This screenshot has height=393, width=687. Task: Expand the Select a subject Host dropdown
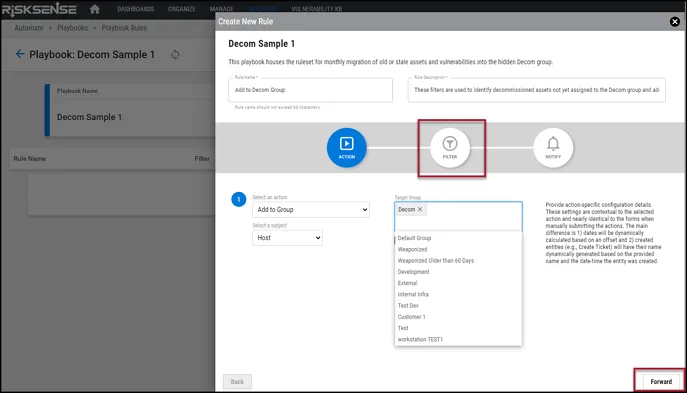pos(287,237)
